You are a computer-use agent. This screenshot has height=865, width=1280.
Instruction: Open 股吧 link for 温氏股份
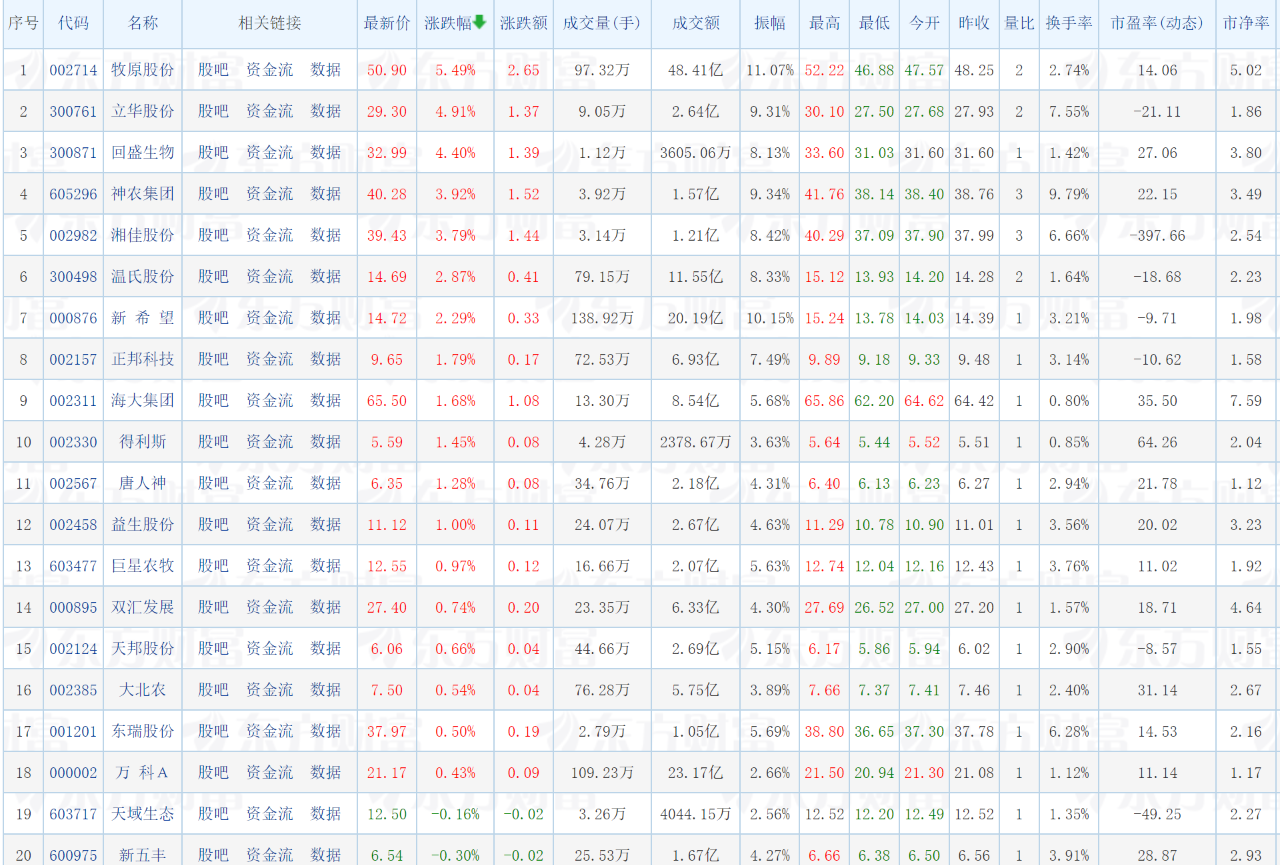pos(213,276)
